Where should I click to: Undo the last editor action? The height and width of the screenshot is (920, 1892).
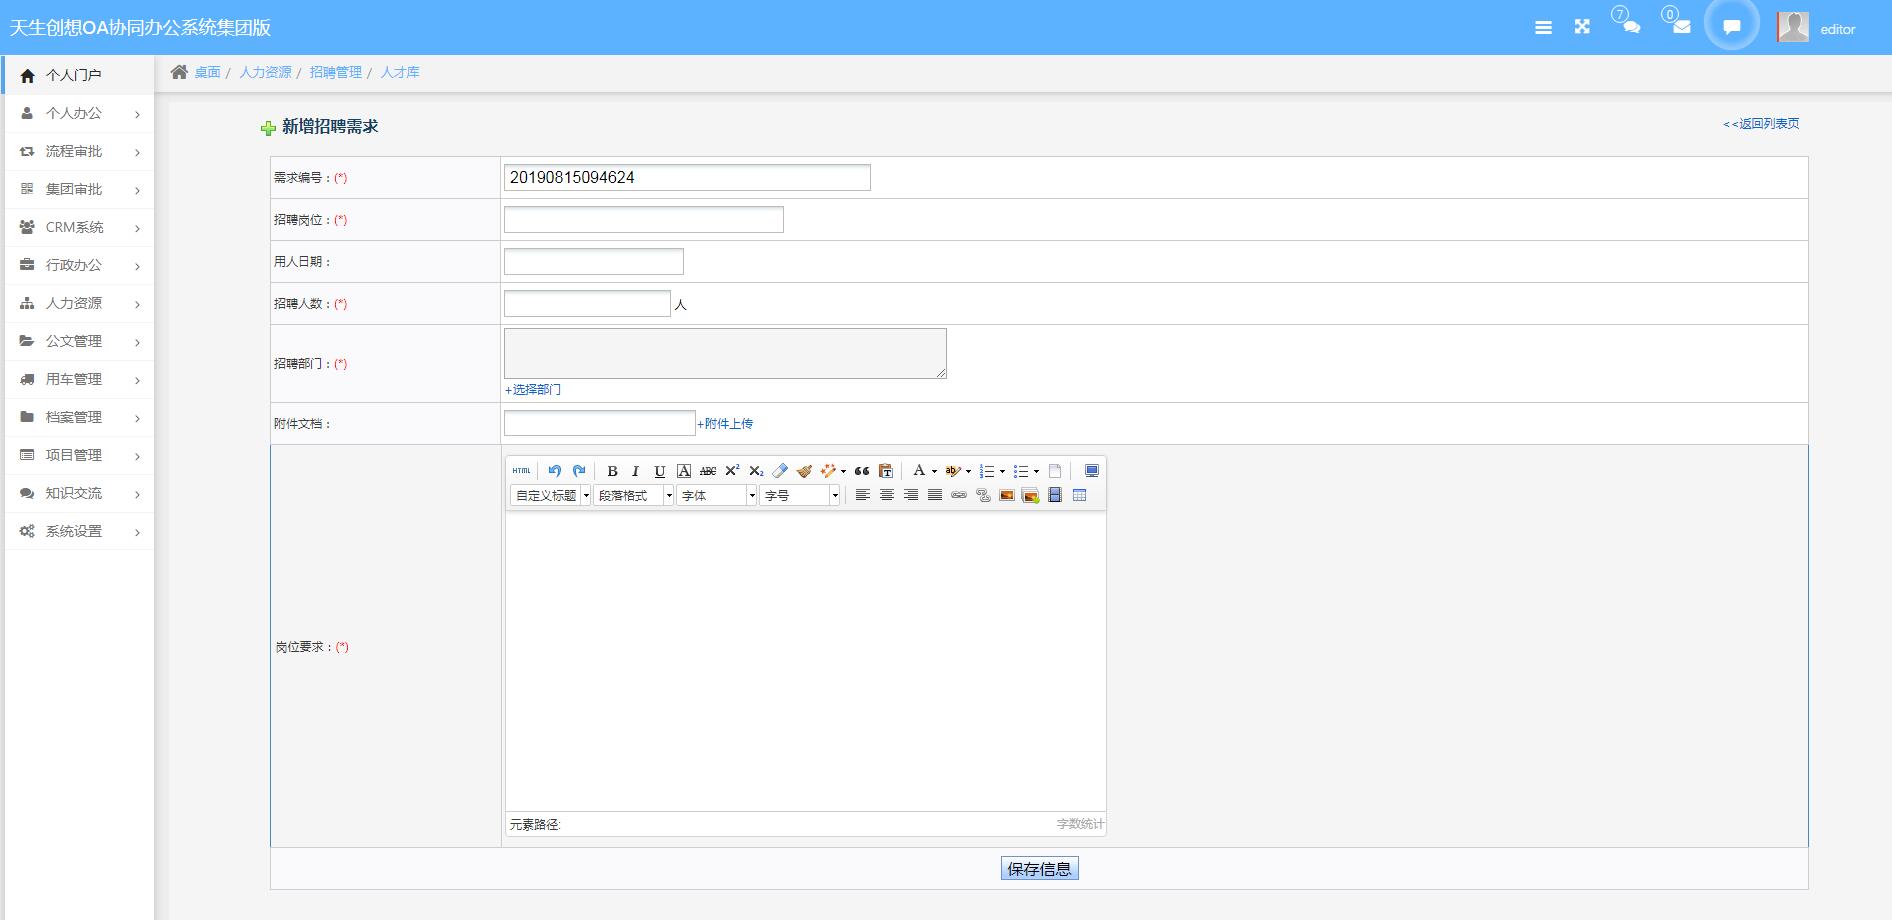click(x=555, y=471)
